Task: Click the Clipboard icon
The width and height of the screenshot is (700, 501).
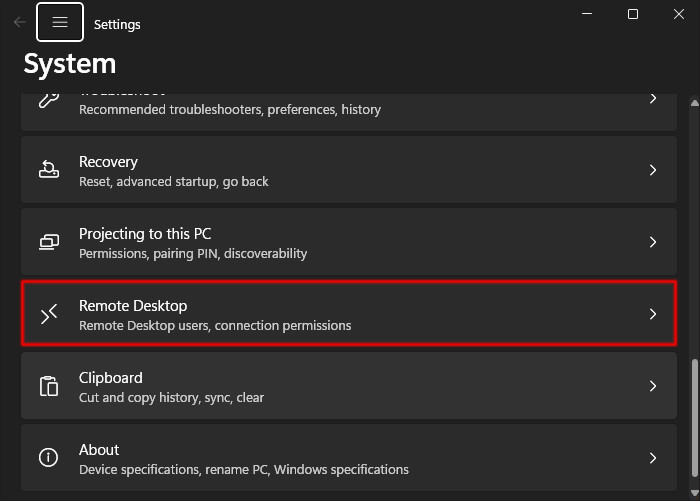Action: (49, 386)
